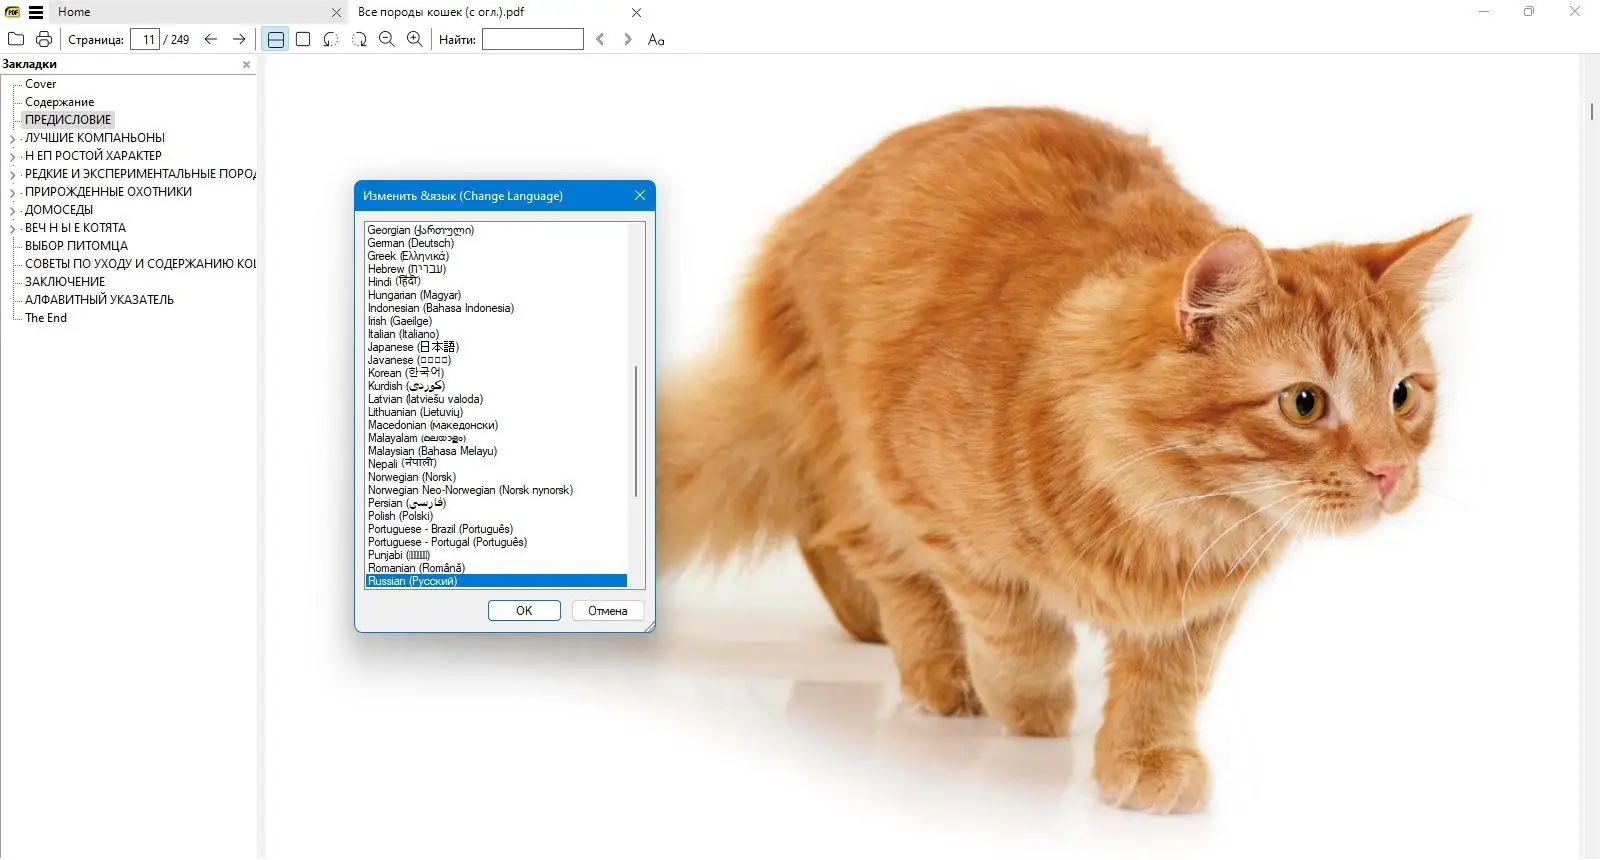Expand ПРИРОЖДЕННЫЕ ОХОТНИКИ bookmark

[x=13, y=193]
